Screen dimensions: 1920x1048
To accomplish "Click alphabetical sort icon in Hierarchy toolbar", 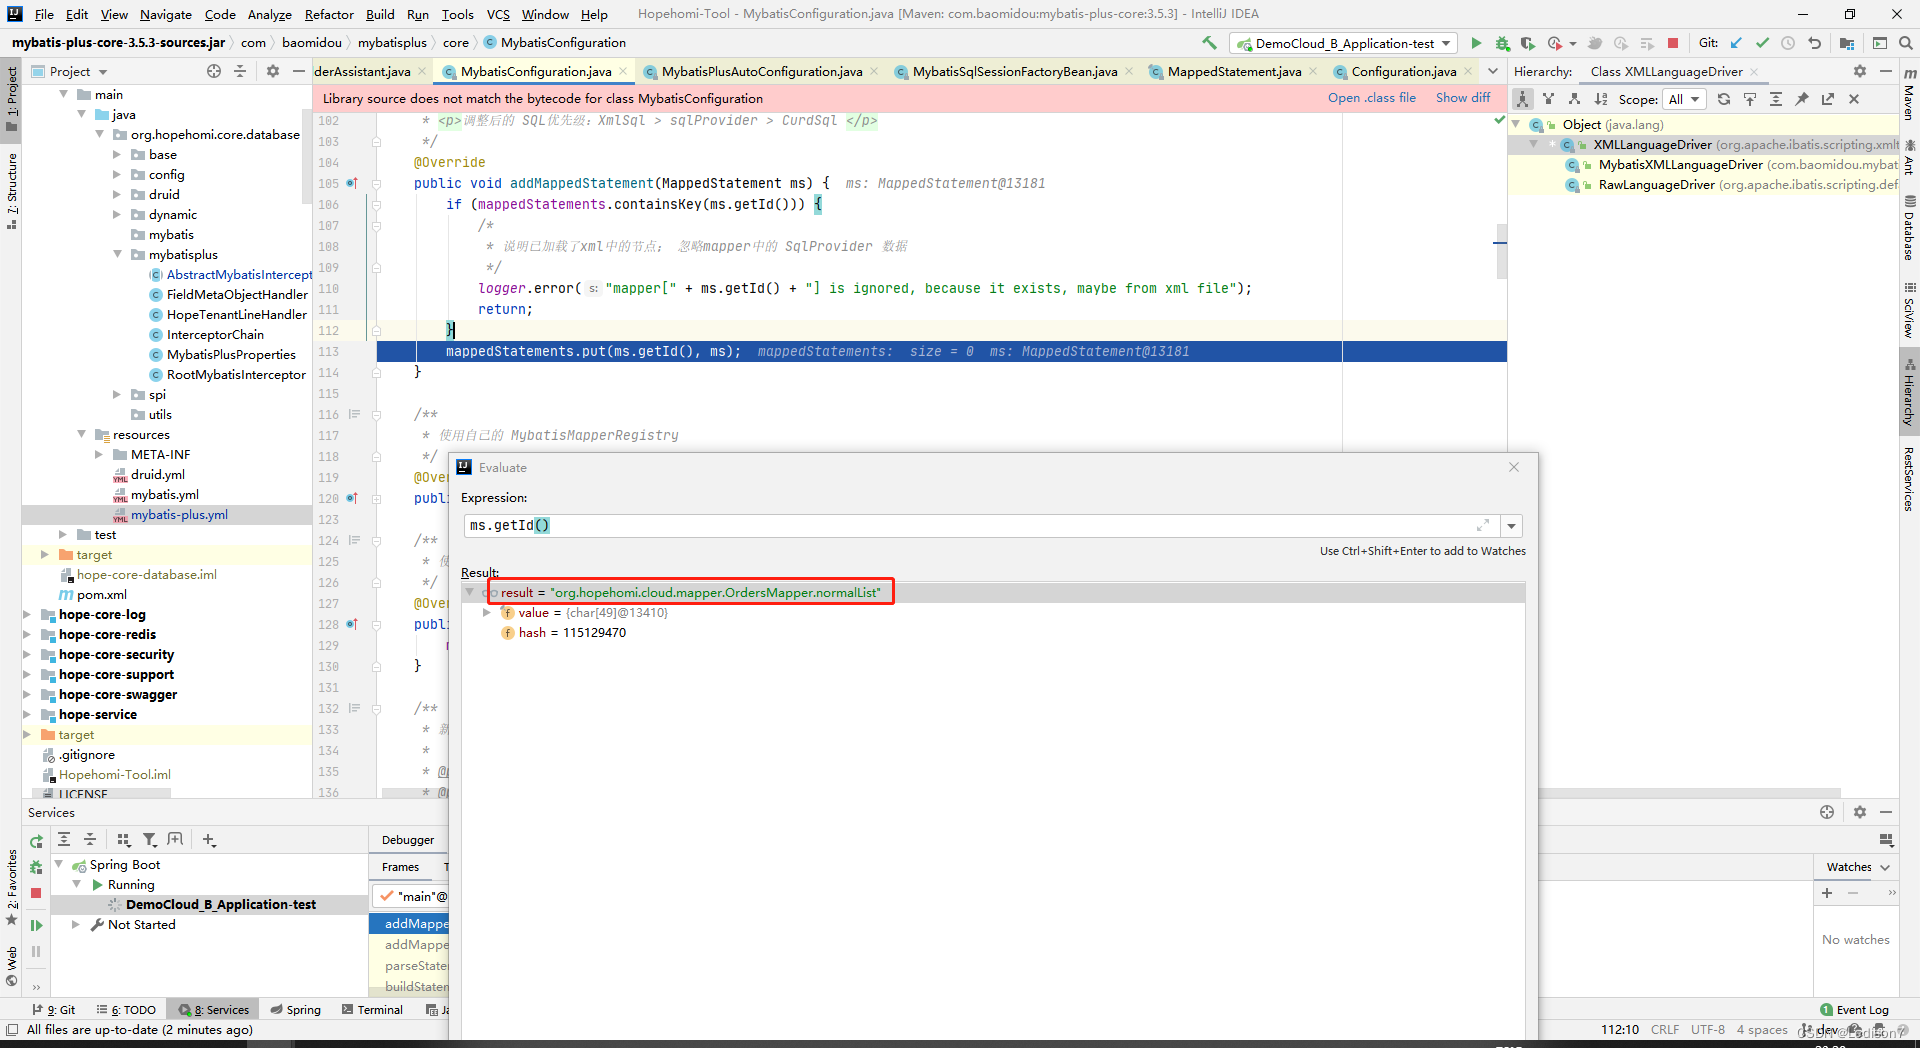I will pos(1601,99).
